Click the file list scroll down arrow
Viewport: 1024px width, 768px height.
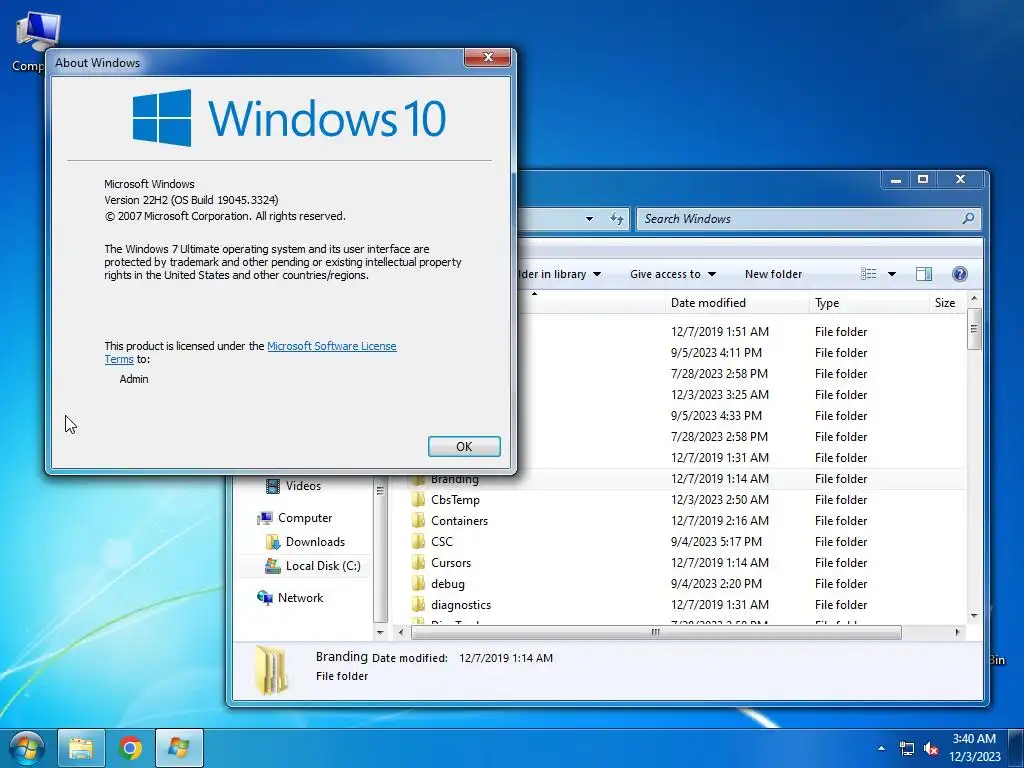[x=974, y=615]
